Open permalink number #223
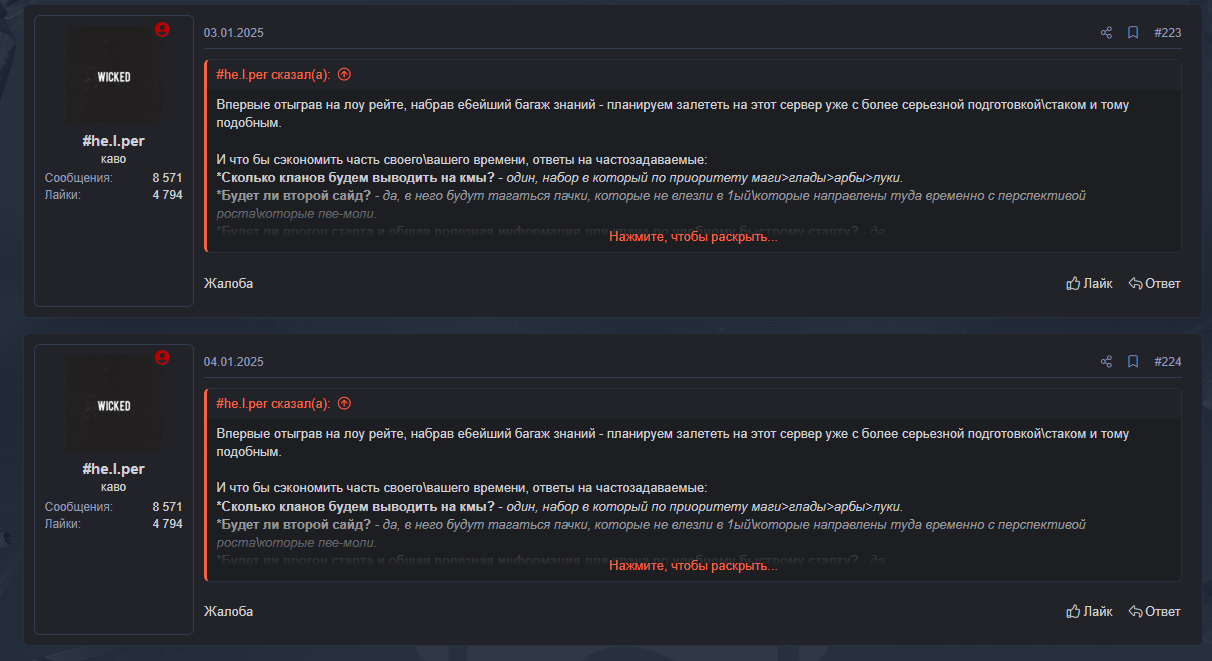The image size is (1212, 661). point(1167,33)
